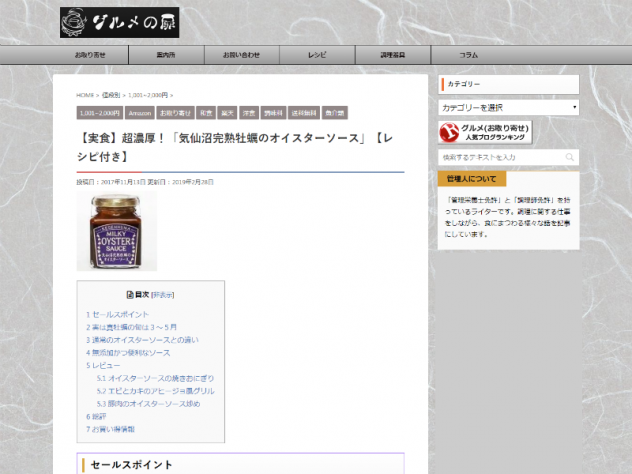Viewport: 632px width, 474px height.
Task: Jump to section 7 お買い得情報
Action: point(110,430)
